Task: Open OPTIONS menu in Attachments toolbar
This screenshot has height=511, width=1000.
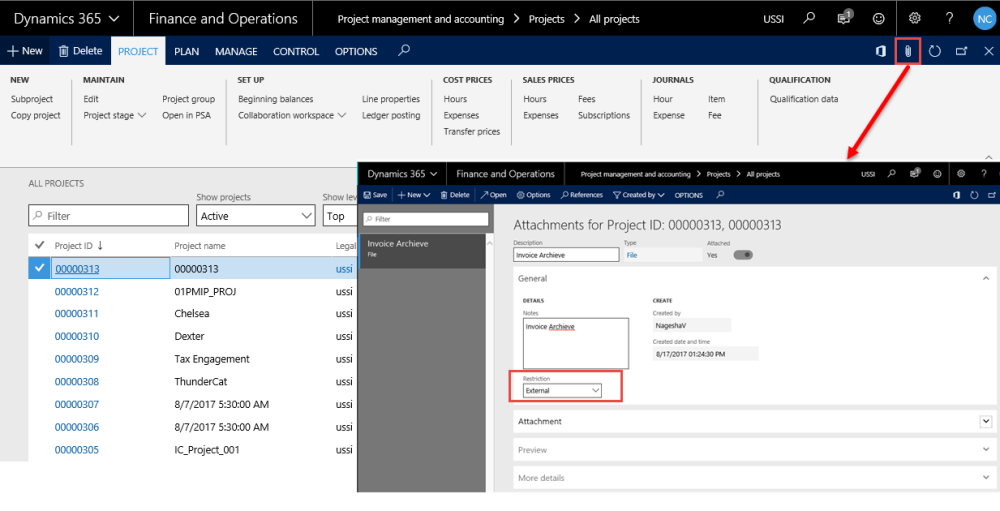Action: (x=689, y=195)
